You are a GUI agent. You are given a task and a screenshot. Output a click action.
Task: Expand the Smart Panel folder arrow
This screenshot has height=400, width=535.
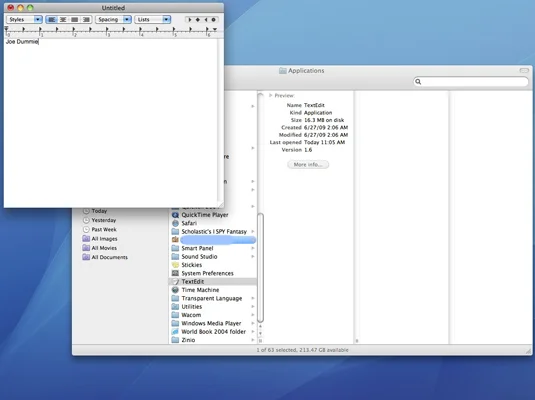253,248
